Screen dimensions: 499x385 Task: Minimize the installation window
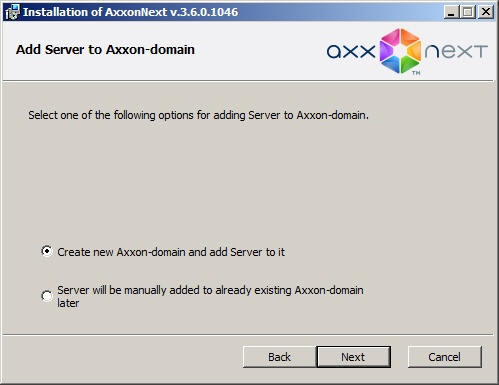(x=451, y=12)
